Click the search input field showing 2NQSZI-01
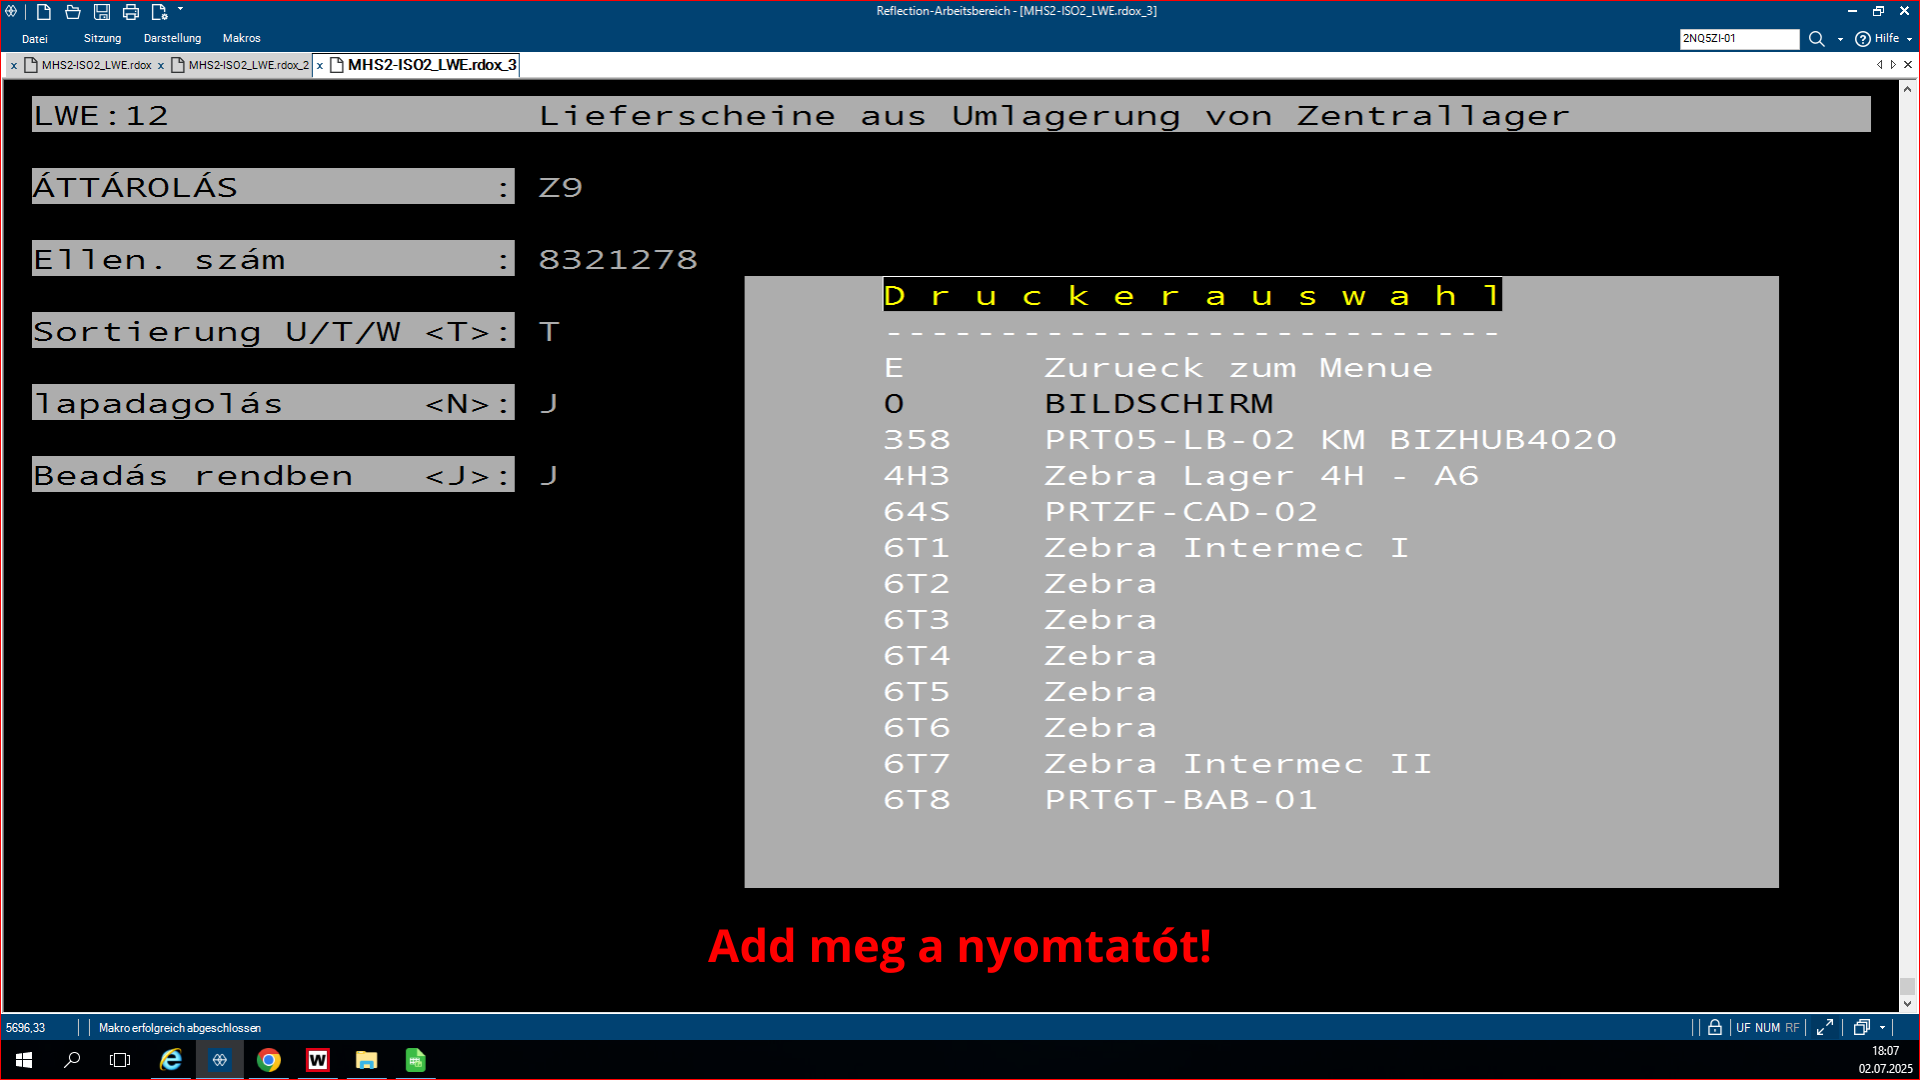1920x1080 pixels. click(x=1738, y=39)
